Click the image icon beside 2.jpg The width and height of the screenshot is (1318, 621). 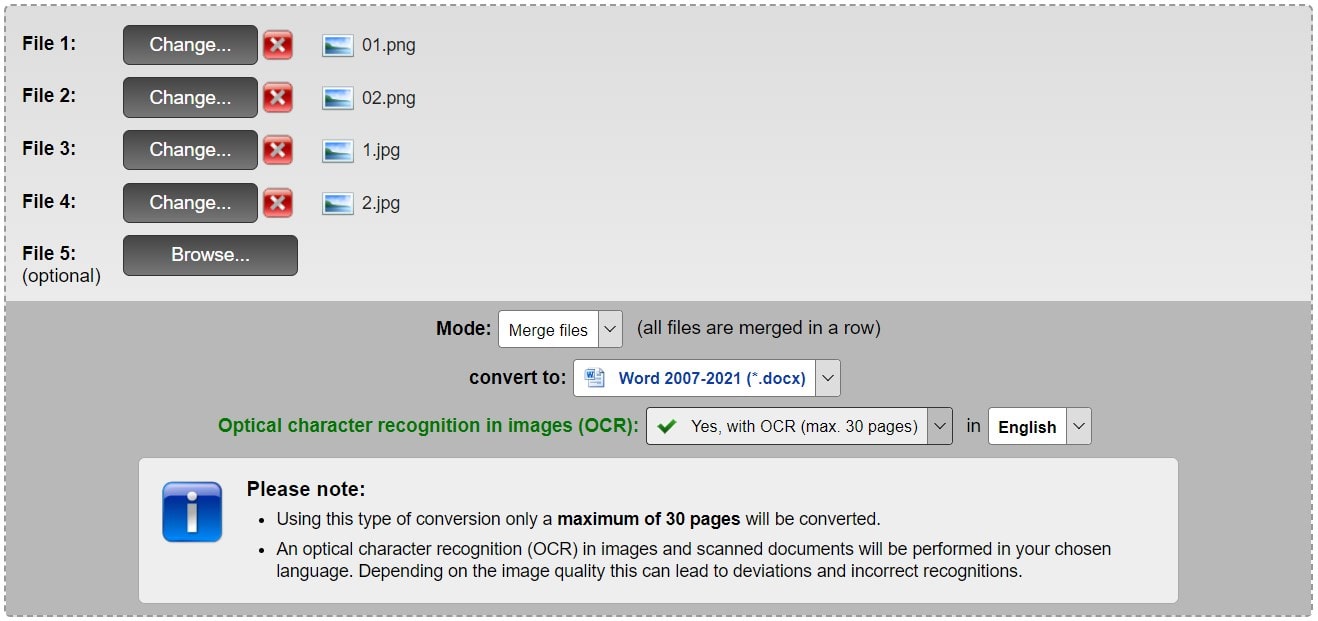338,203
